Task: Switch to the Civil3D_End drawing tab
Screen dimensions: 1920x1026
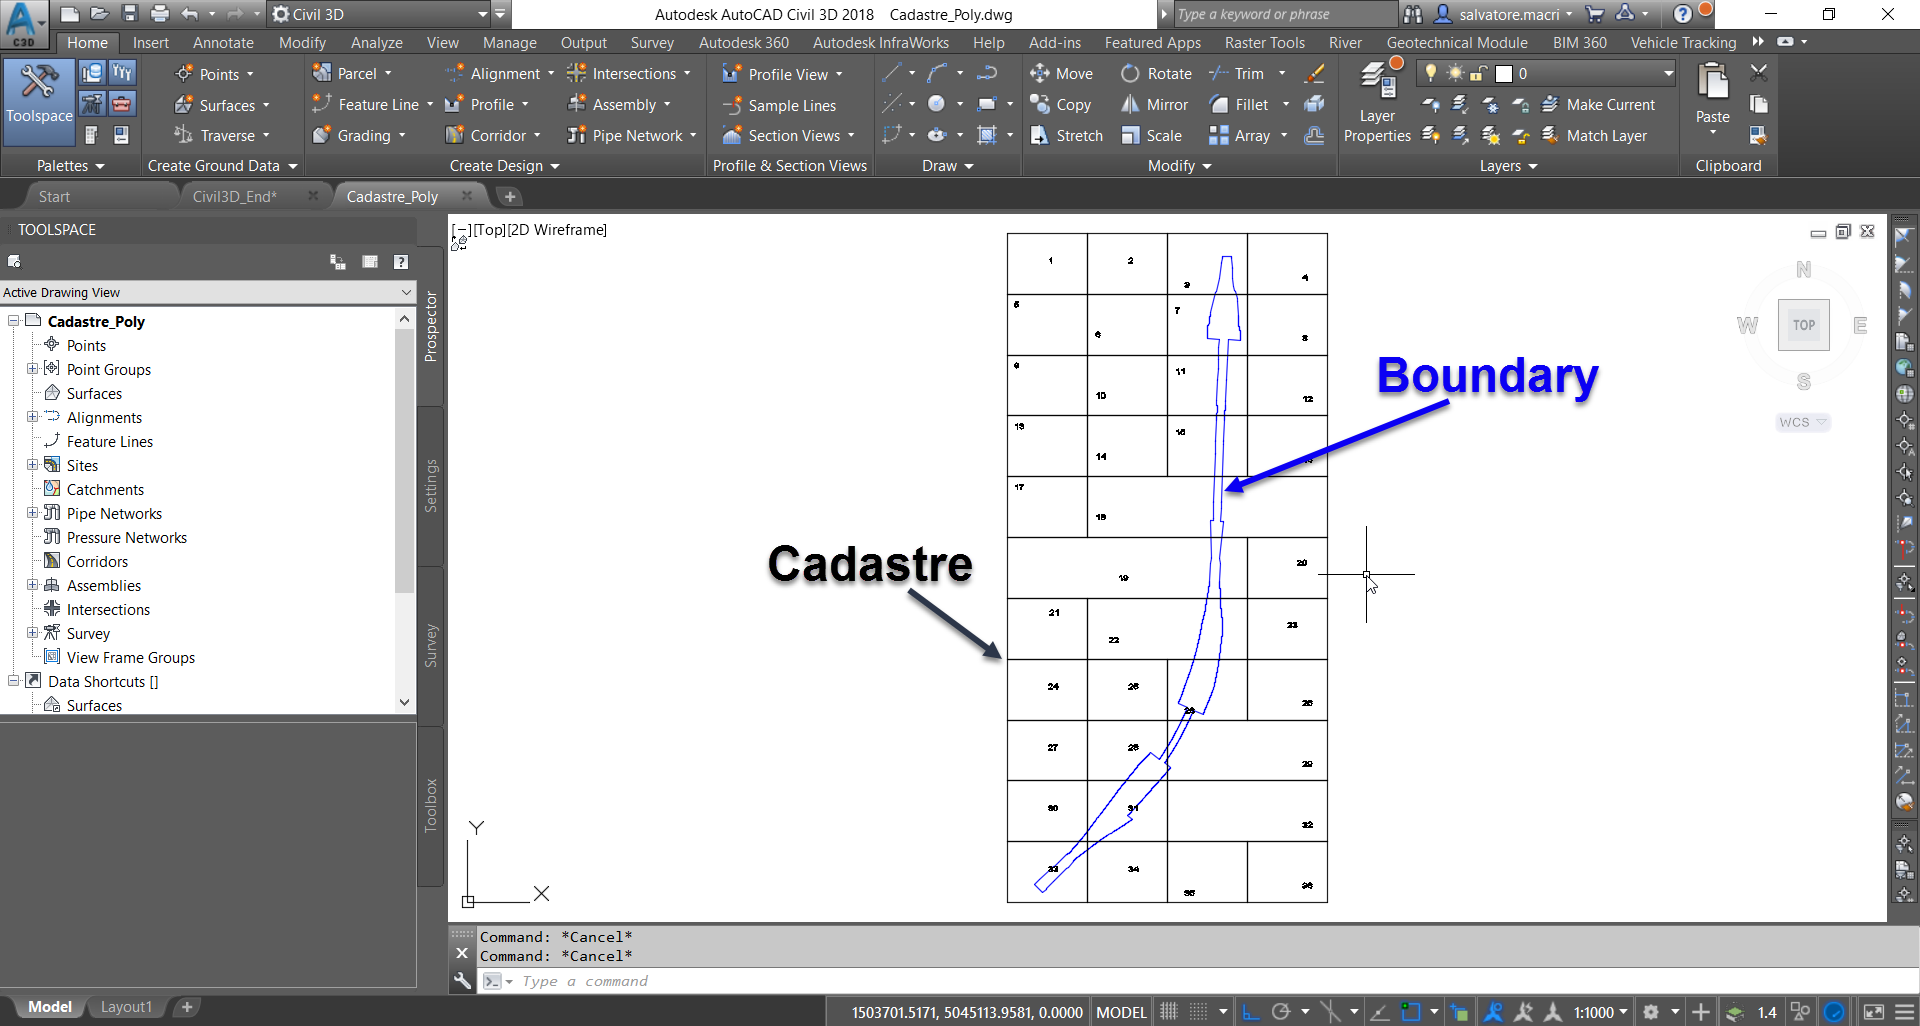Action: coord(234,197)
